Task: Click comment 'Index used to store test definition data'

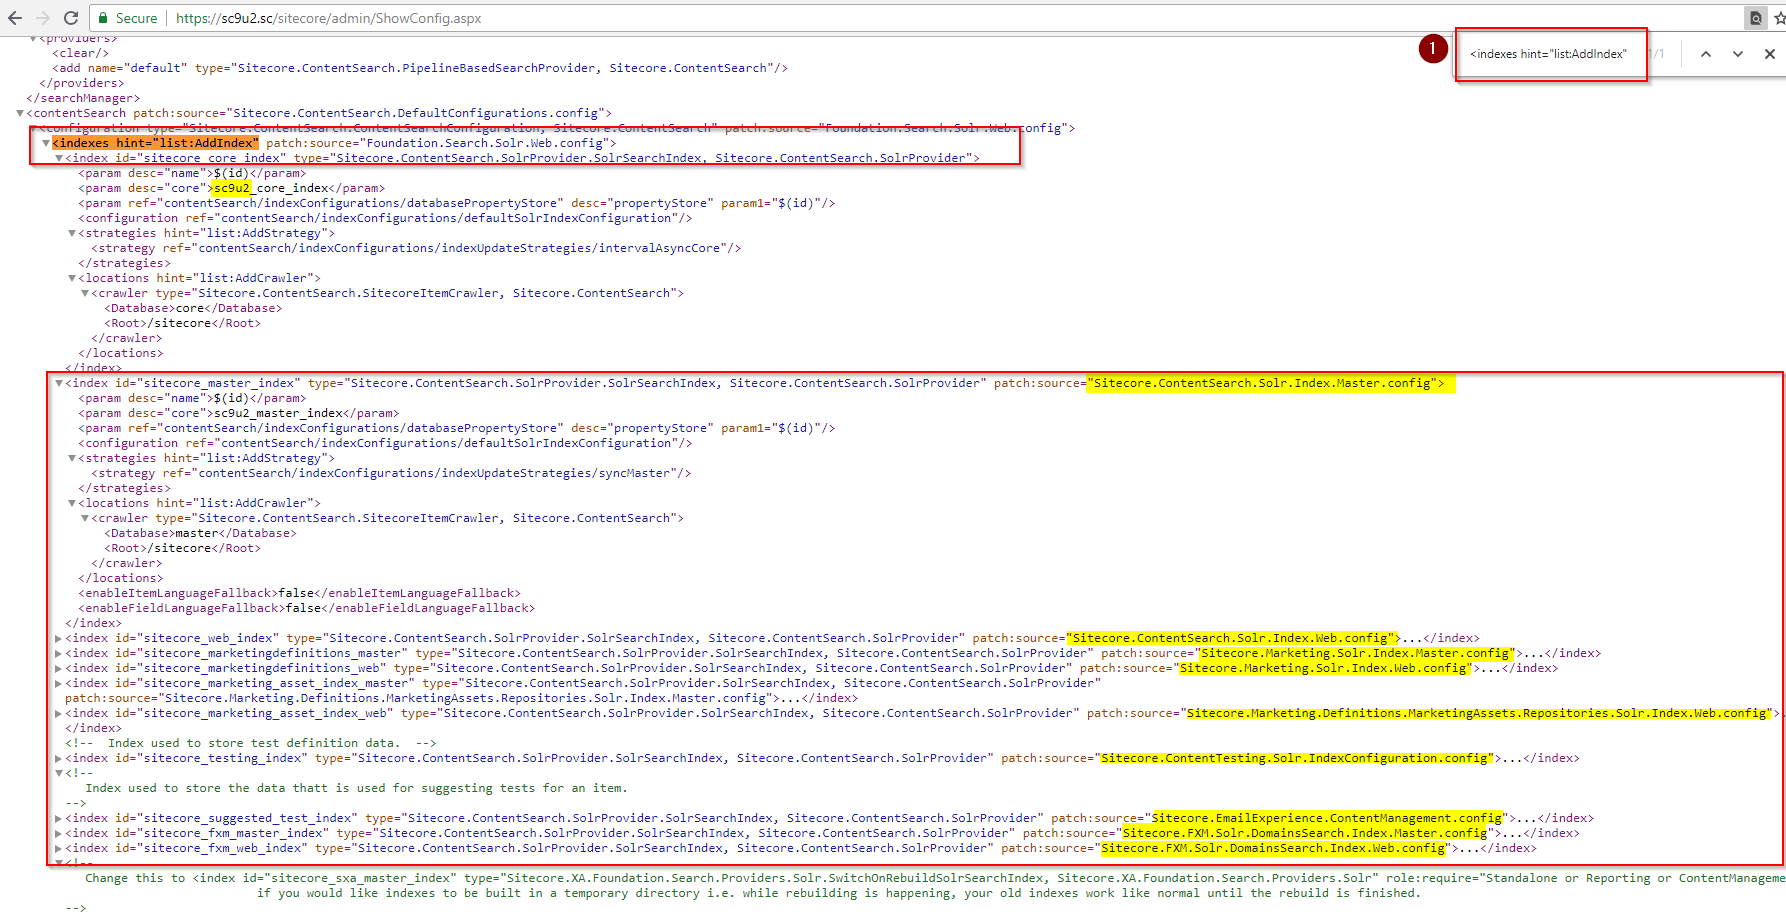Action: pyautogui.click(x=251, y=743)
